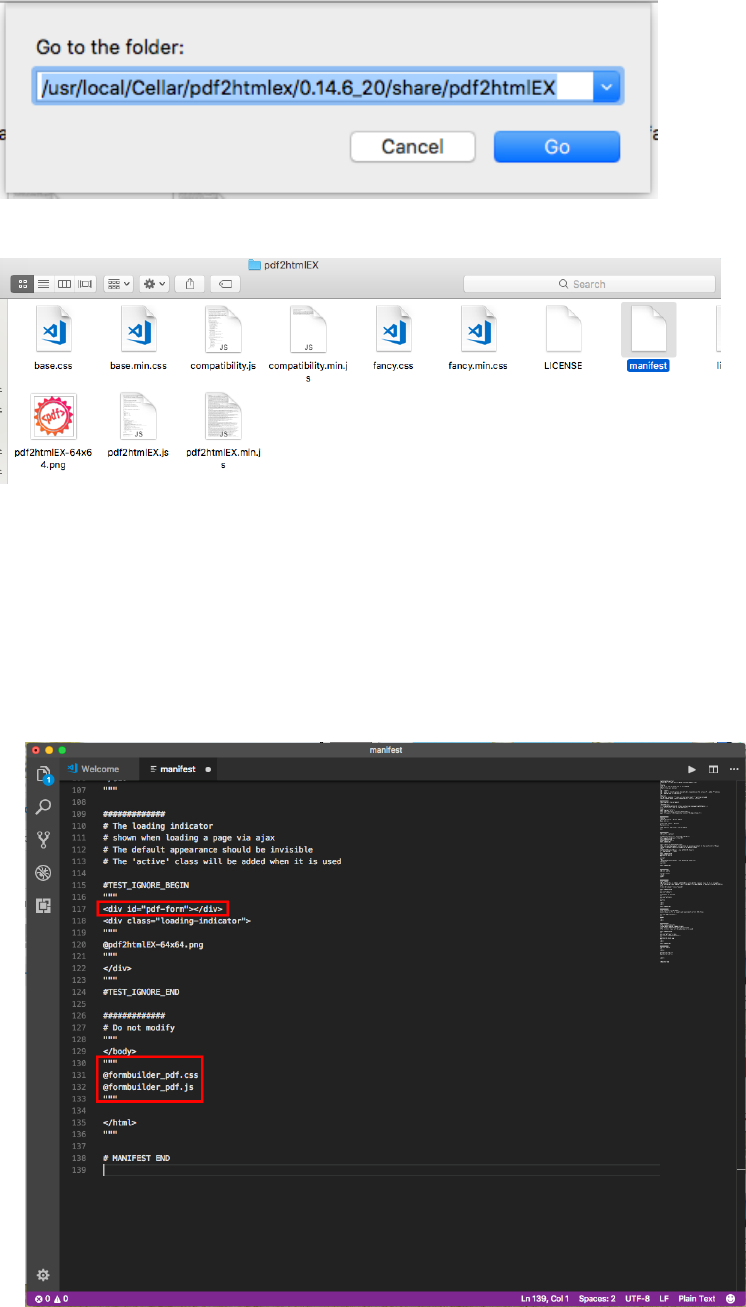Open Finder arrange-by dropdown
The image size is (746, 1307).
118,284
